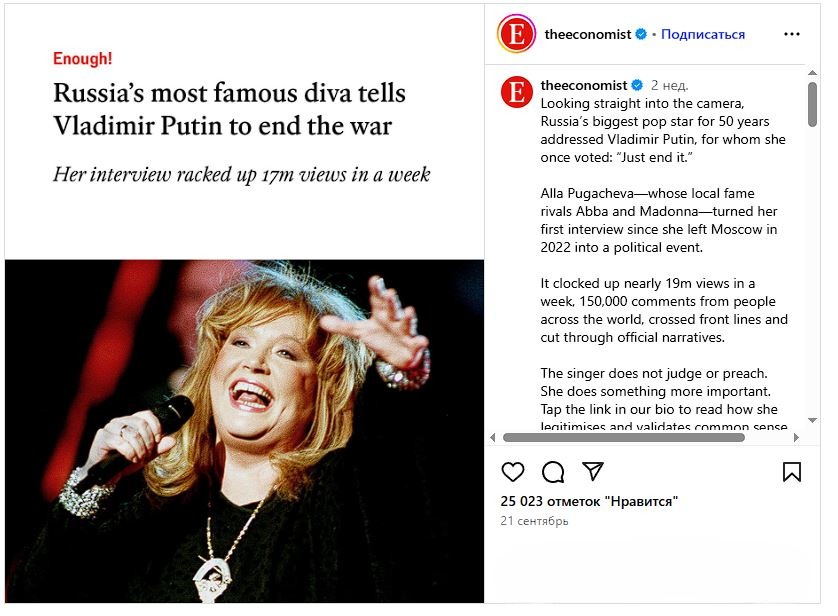Like the post with the heart icon

click(512, 472)
